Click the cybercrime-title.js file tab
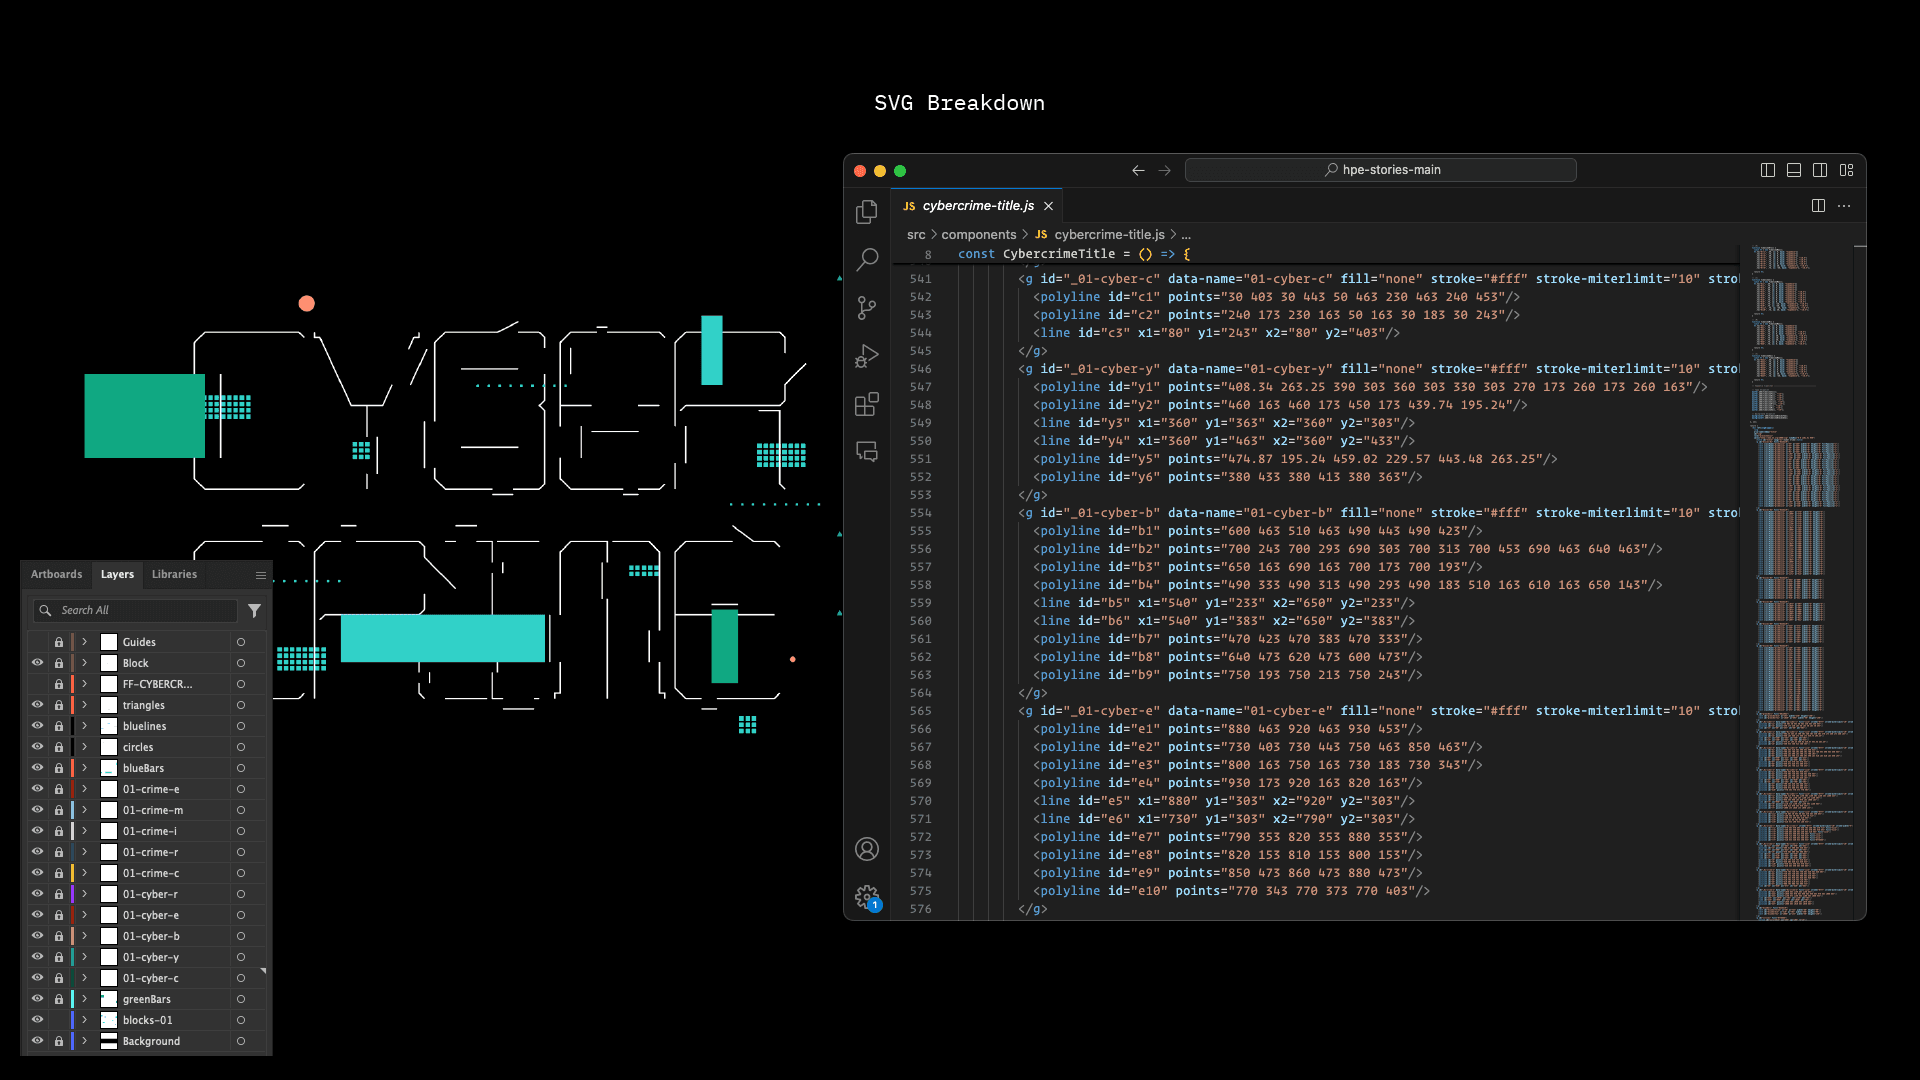The width and height of the screenshot is (1920, 1080). pos(976,206)
